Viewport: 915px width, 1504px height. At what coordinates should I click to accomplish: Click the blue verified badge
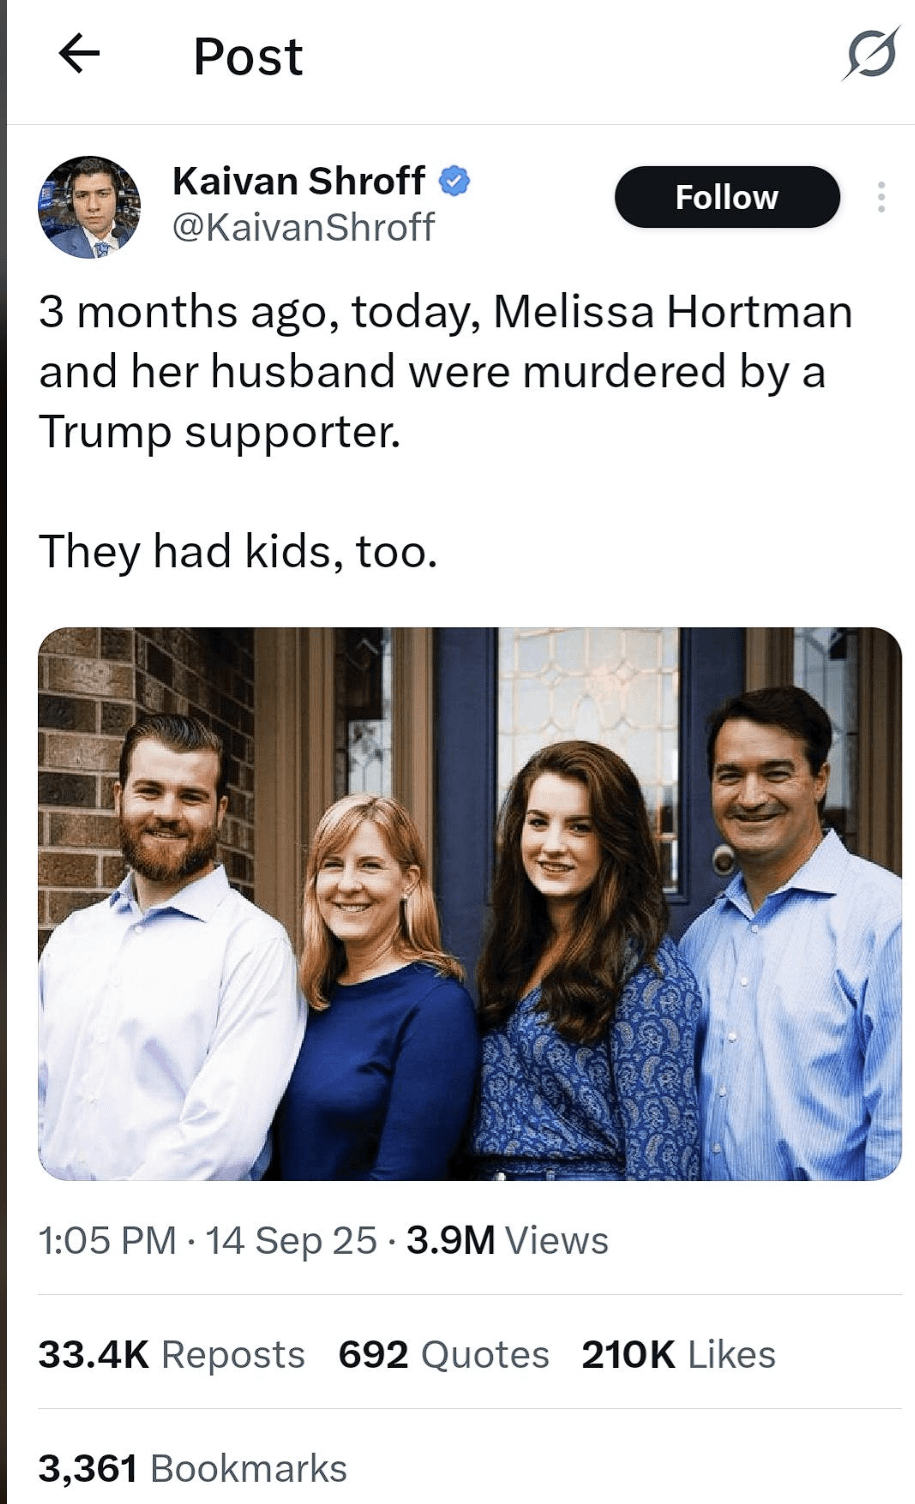(455, 181)
